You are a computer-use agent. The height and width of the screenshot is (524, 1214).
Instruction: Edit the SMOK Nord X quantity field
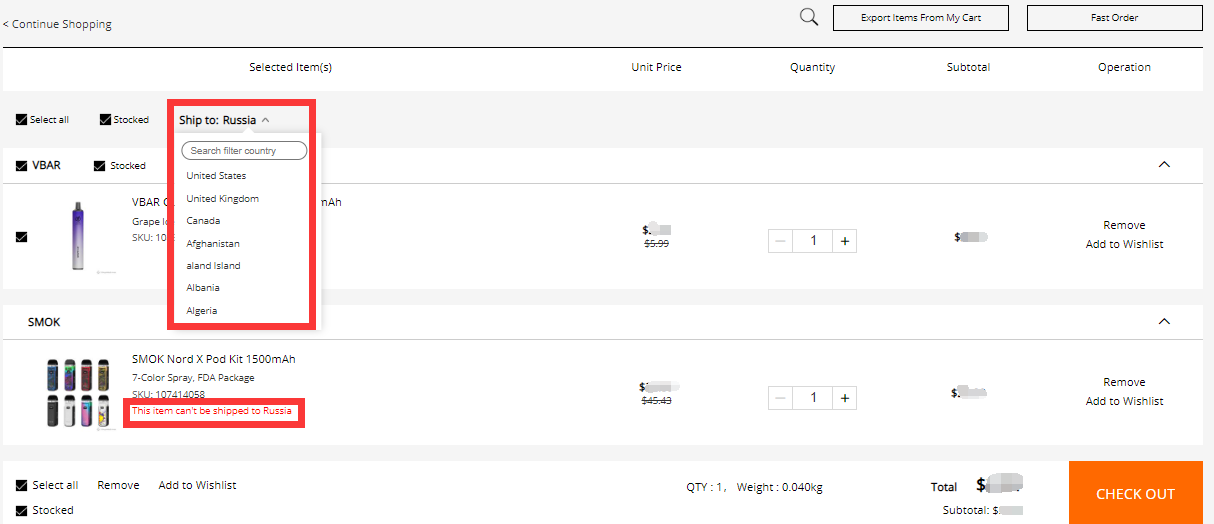[x=813, y=398]
